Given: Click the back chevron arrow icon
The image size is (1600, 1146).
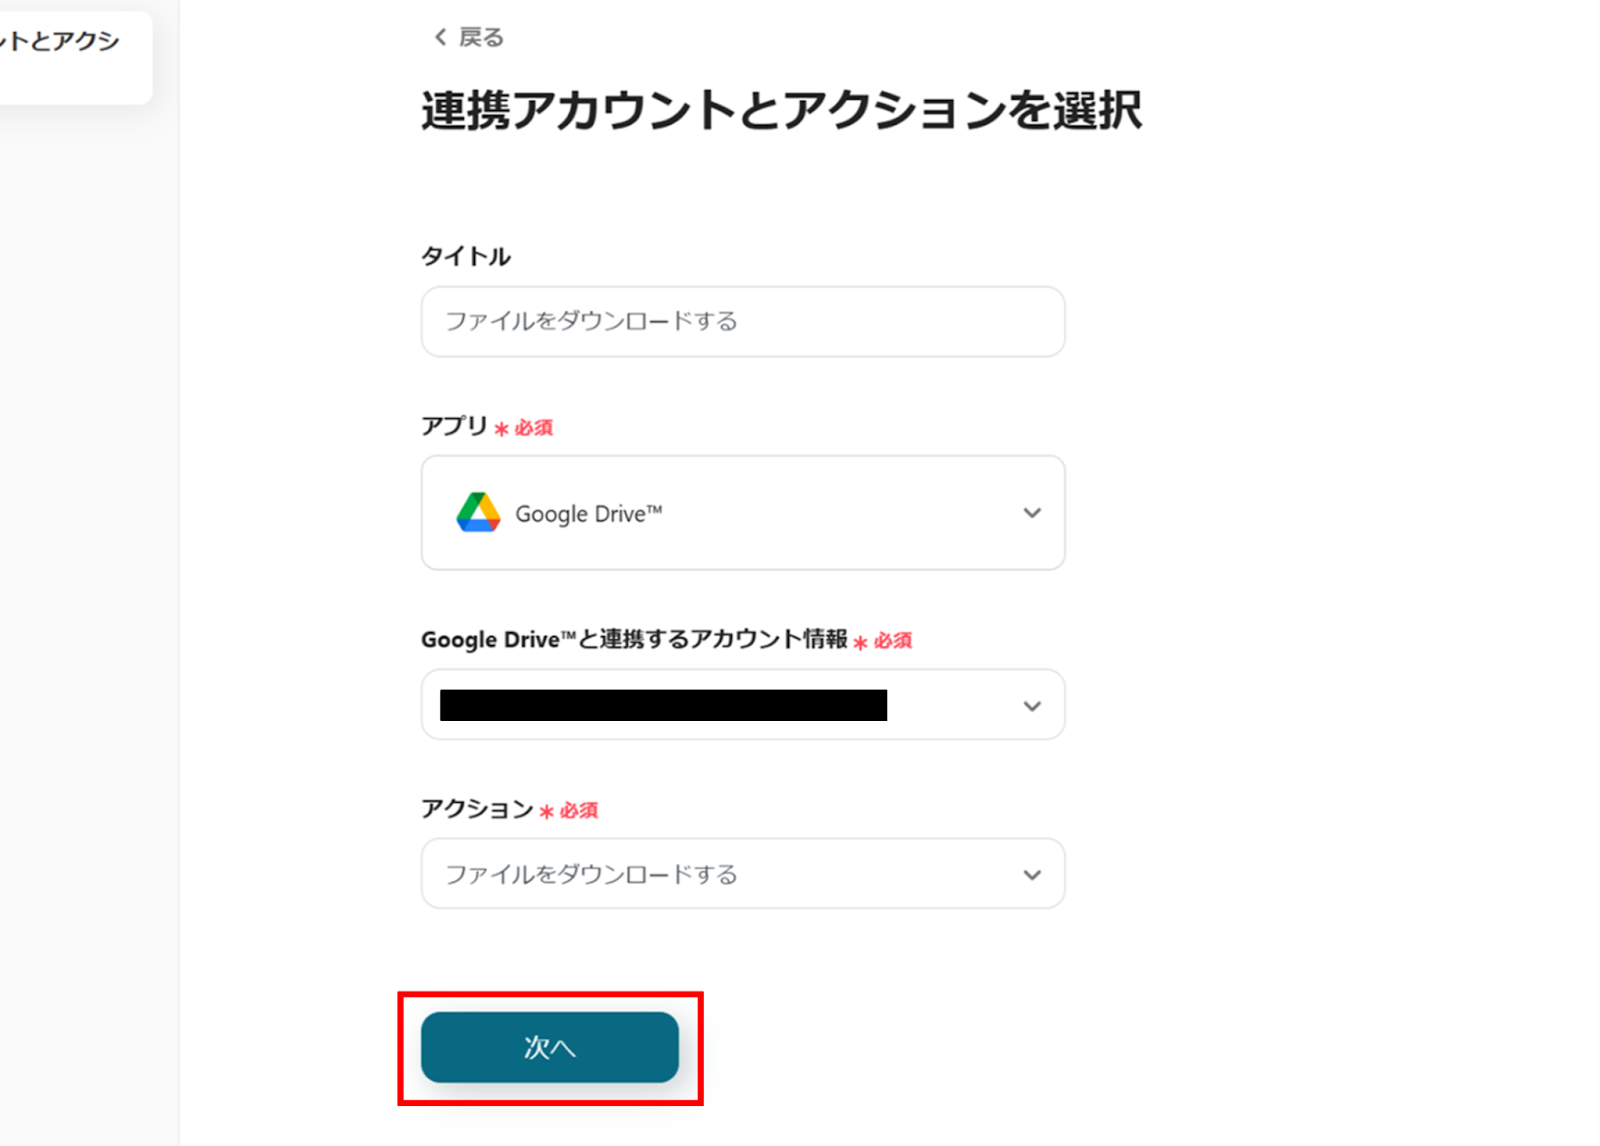Looking at the screenshot, I should [440, 38].
